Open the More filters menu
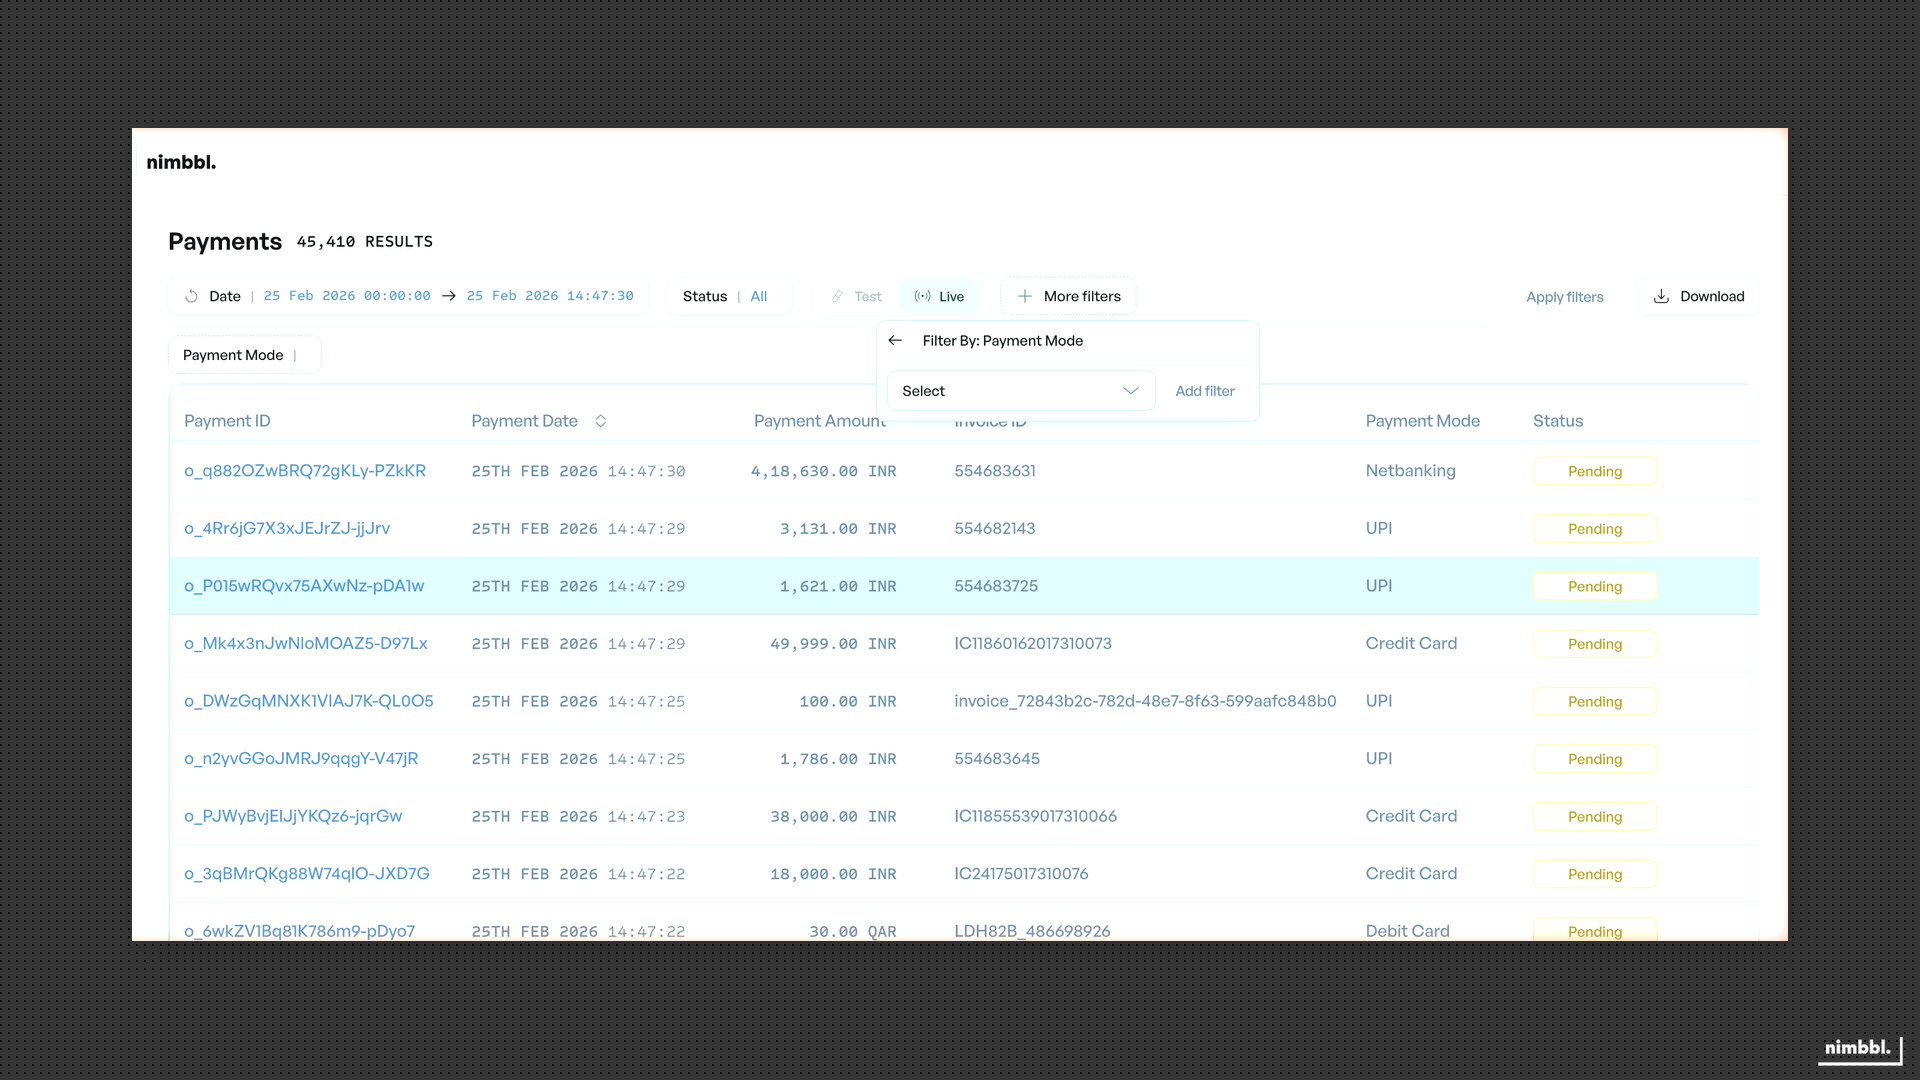This screenshot has height=1080, width=1920. point(1068,296)
